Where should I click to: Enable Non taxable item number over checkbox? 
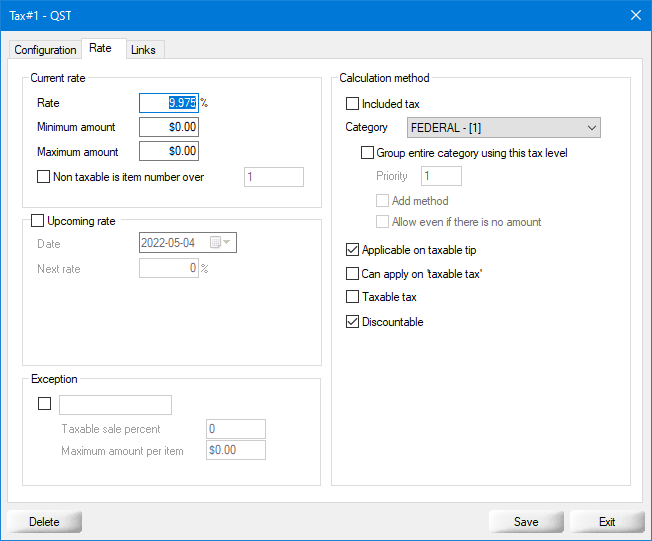[x=43, y=177]
